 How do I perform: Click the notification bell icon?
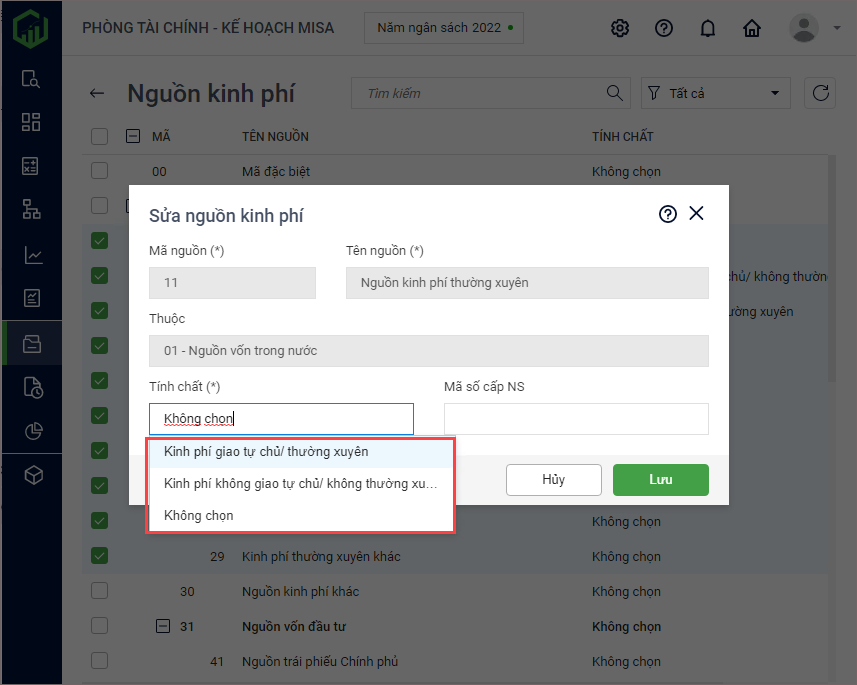pos(708,28)
